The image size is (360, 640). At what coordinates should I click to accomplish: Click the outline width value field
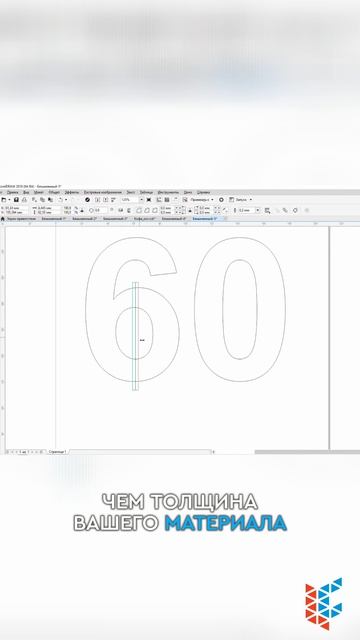[247, 210]
